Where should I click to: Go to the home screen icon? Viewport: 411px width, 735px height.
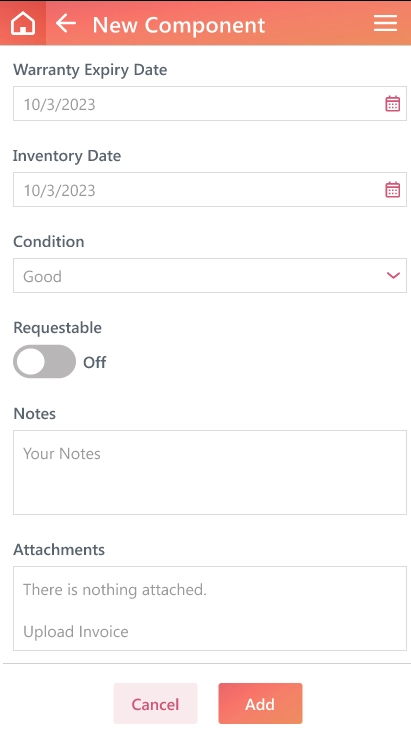23,23
